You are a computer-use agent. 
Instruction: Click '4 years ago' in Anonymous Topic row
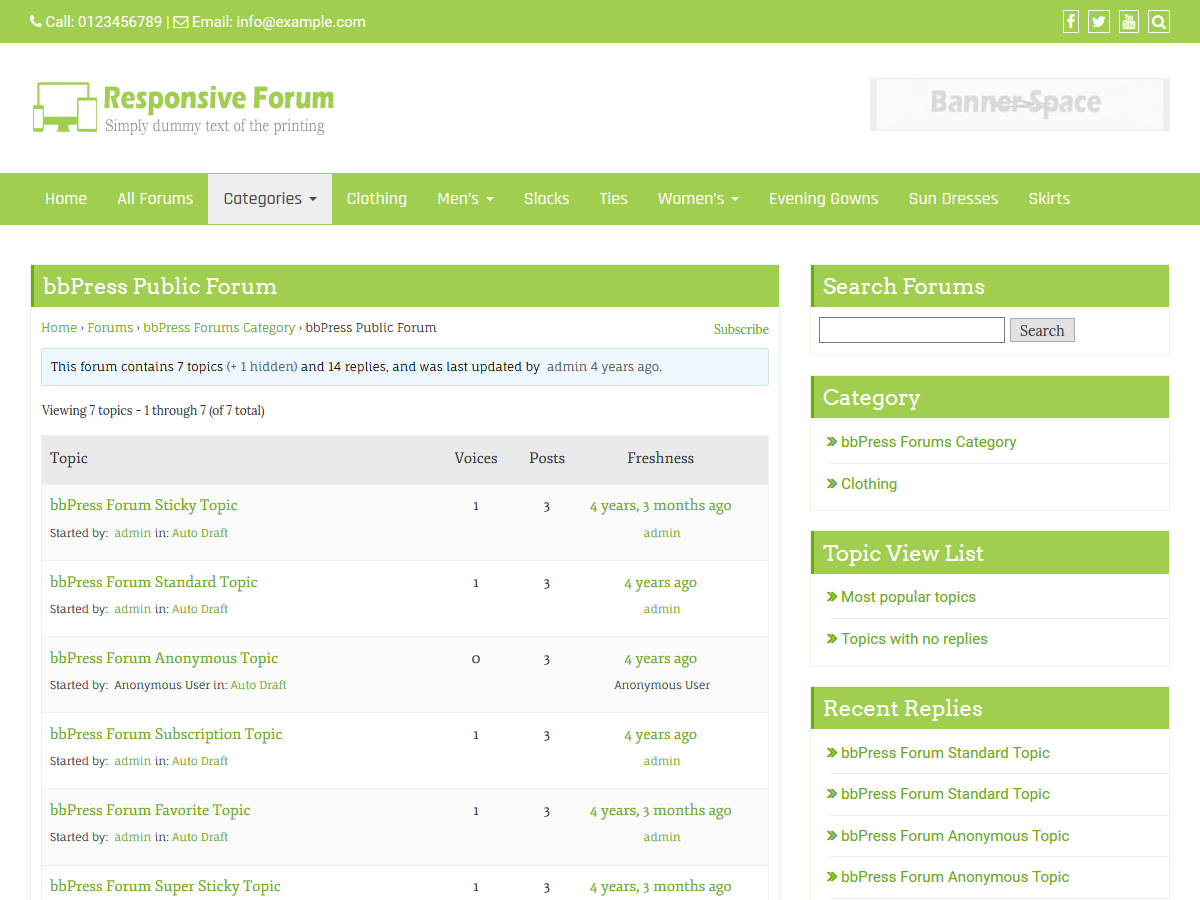[660, 659]
